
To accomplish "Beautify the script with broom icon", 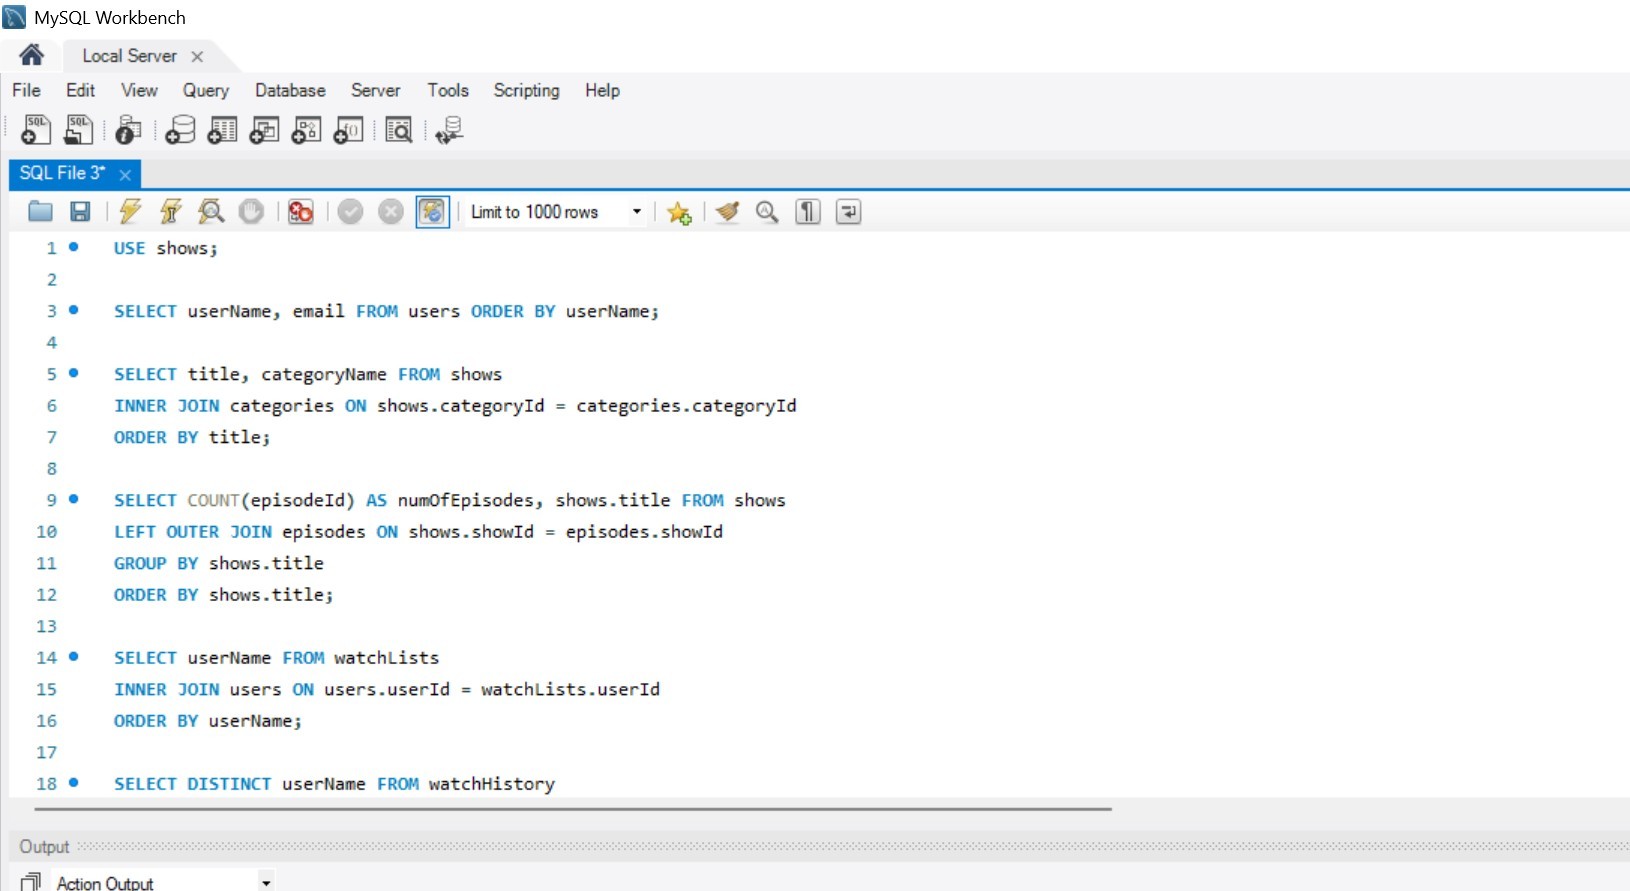I will 727,211.
